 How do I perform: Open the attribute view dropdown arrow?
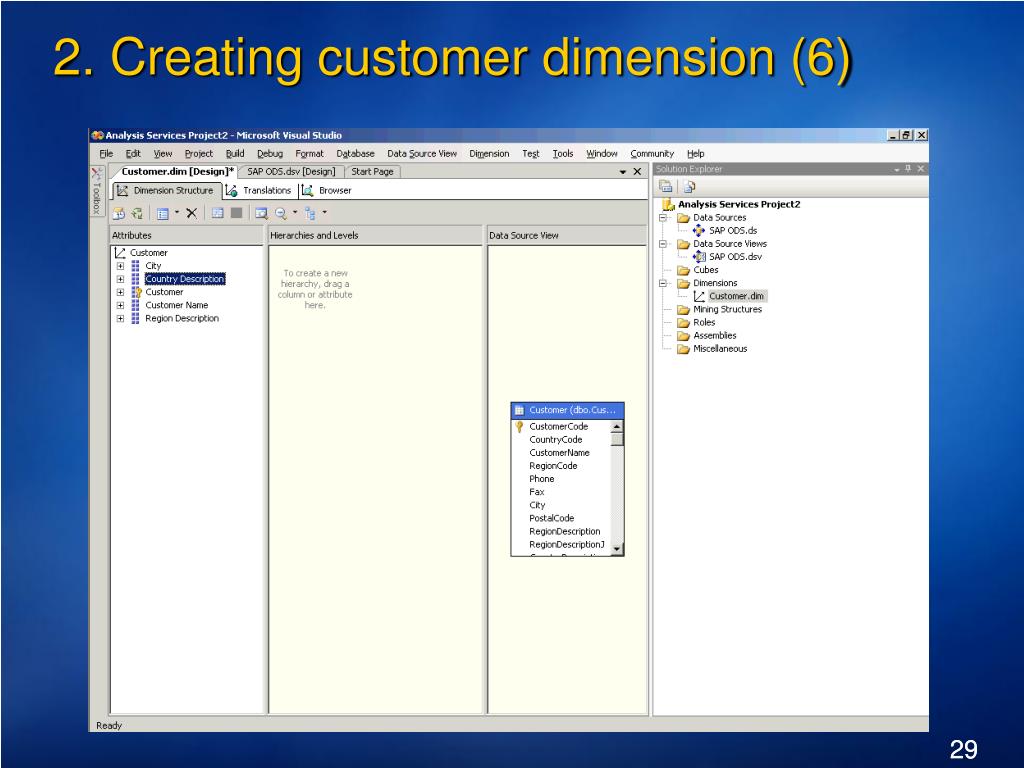point(176,212)
